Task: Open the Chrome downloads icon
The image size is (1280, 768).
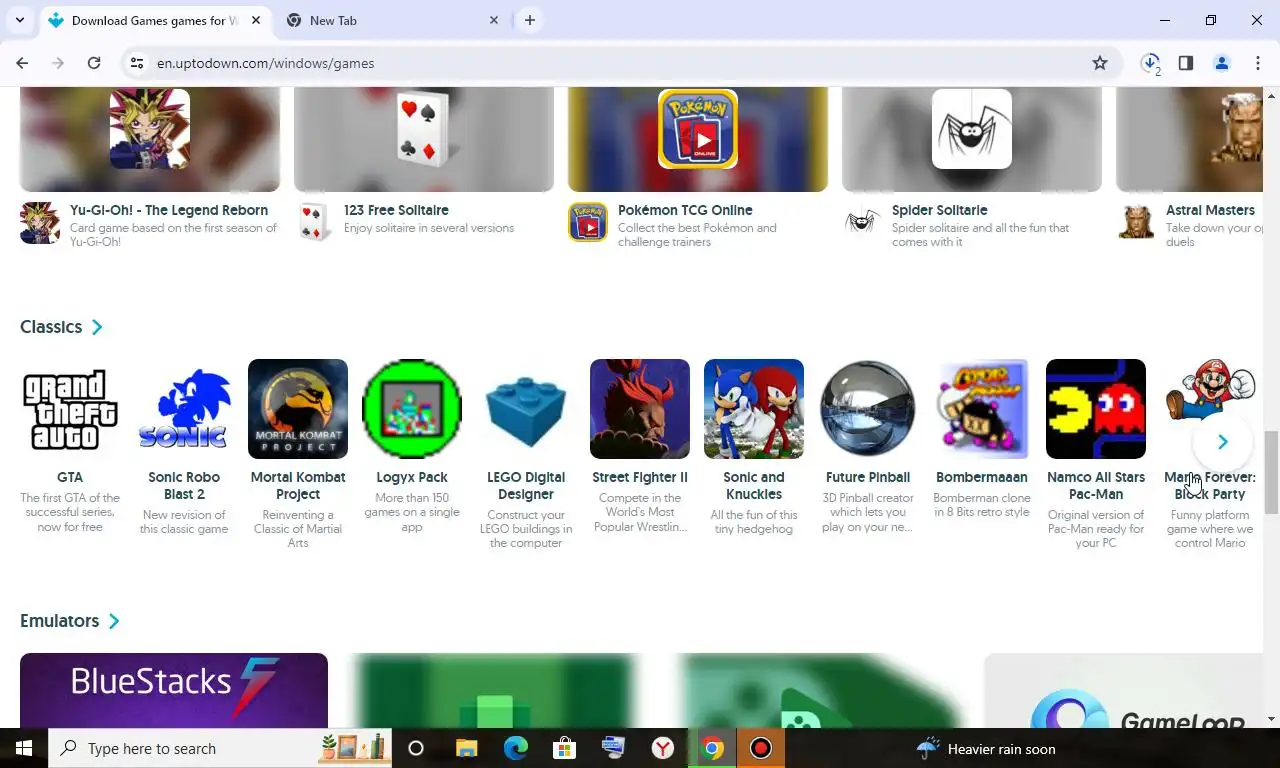Action: coord(1150,63)
